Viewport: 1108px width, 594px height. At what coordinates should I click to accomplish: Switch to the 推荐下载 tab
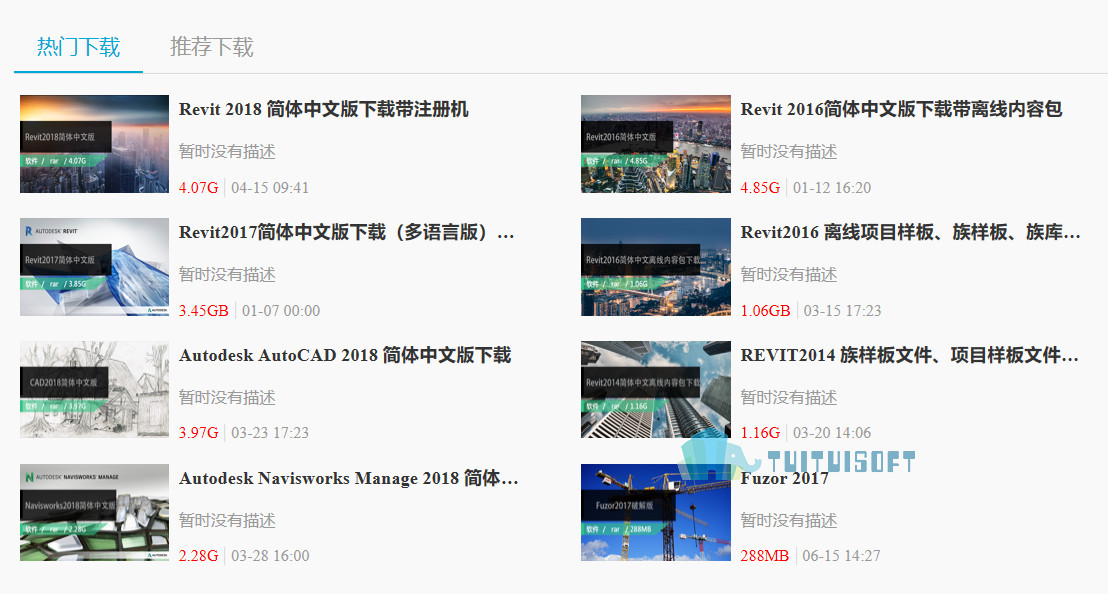(211, 47)
